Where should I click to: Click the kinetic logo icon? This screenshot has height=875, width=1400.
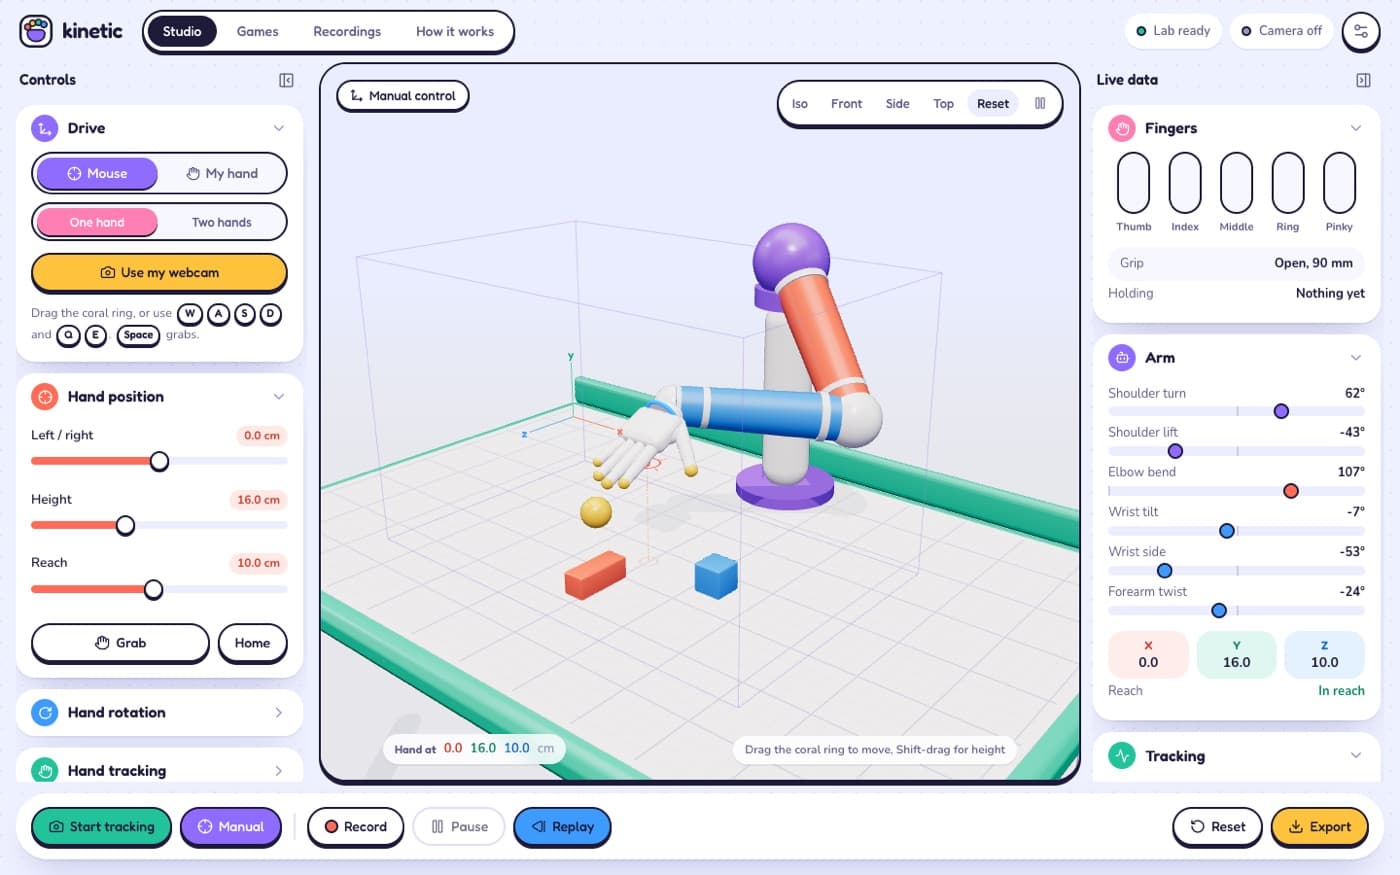coord(36,31)
